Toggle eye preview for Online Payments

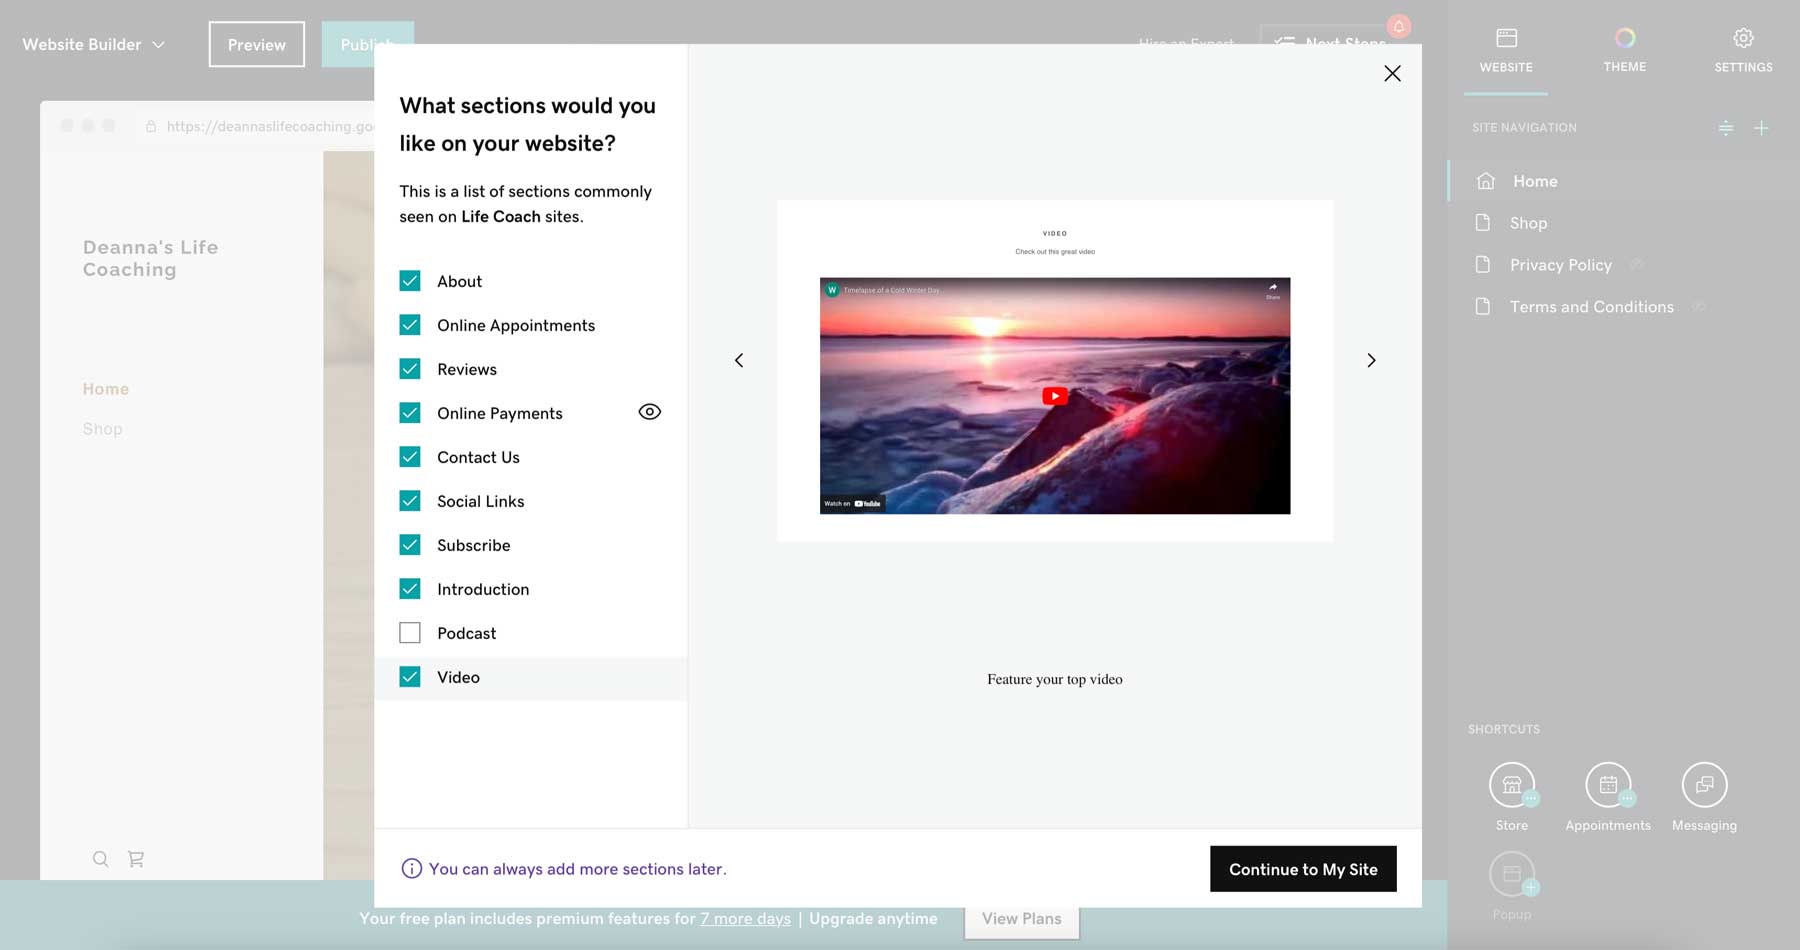pos(649,412)
